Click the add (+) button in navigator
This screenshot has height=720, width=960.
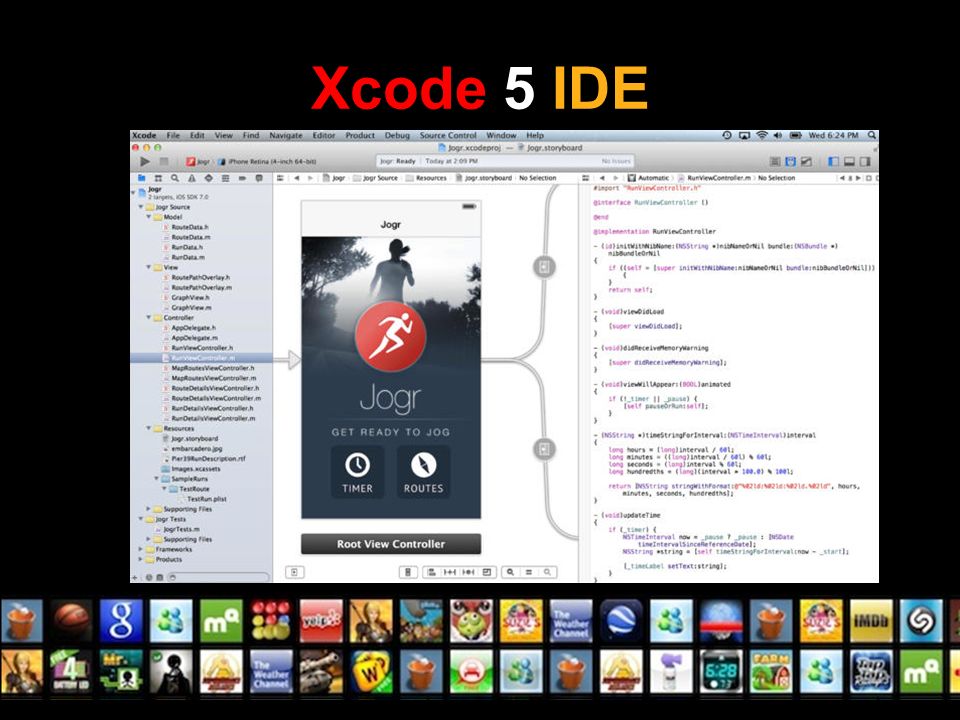(x=135, y=577)
